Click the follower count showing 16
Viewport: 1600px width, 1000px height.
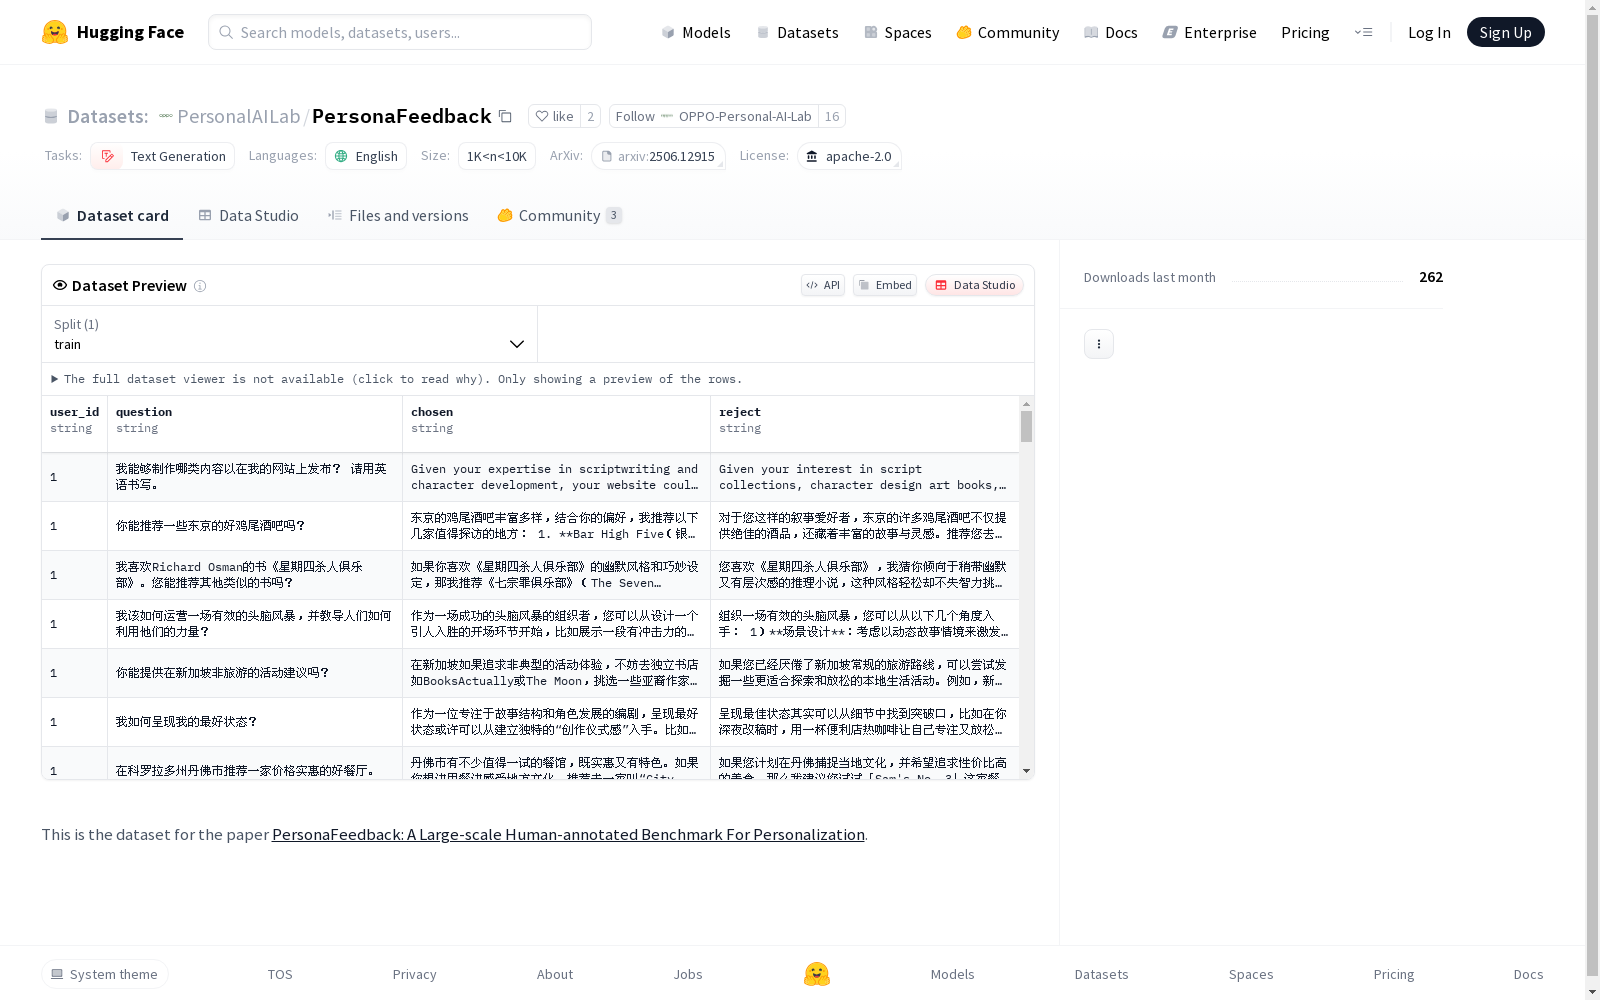(x=832, y=116)
